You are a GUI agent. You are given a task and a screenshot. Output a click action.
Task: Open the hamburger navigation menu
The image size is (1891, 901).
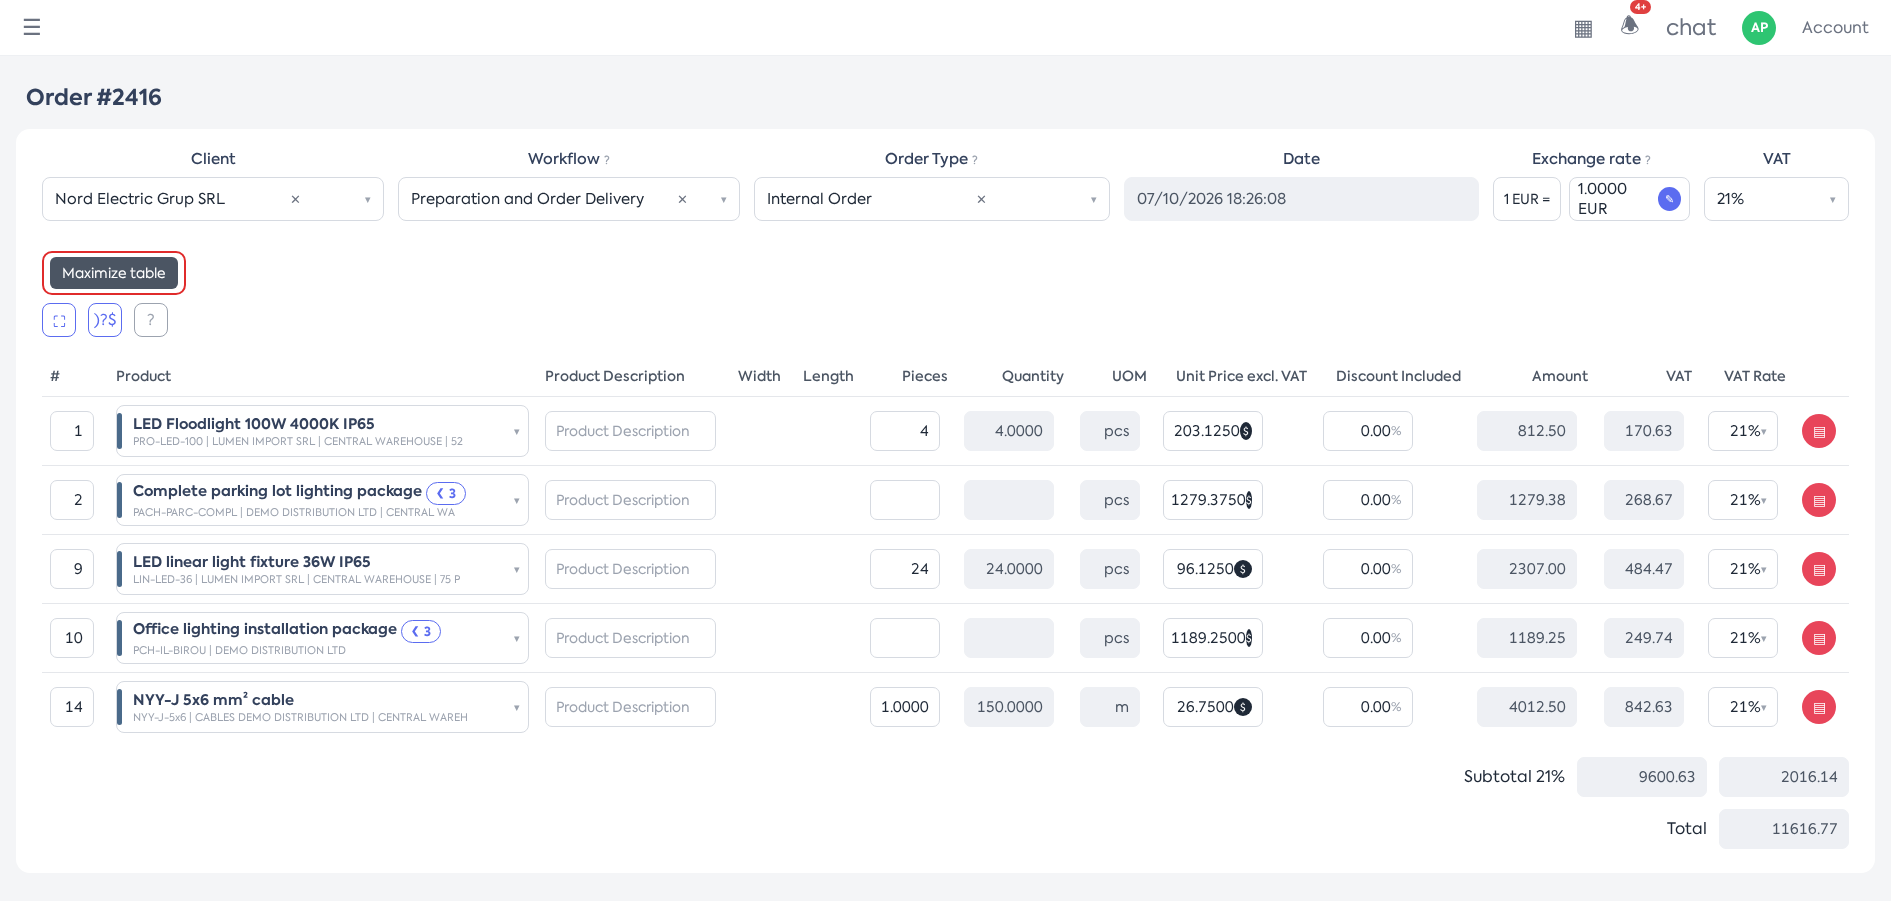click(32, 27)
